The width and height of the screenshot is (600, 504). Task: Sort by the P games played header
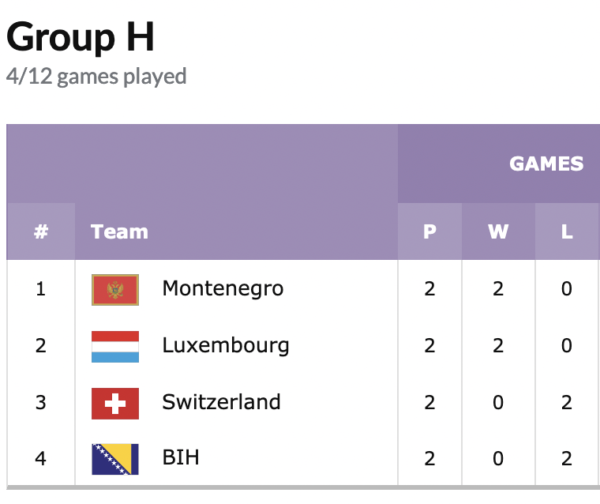click(x=430, y=232)
